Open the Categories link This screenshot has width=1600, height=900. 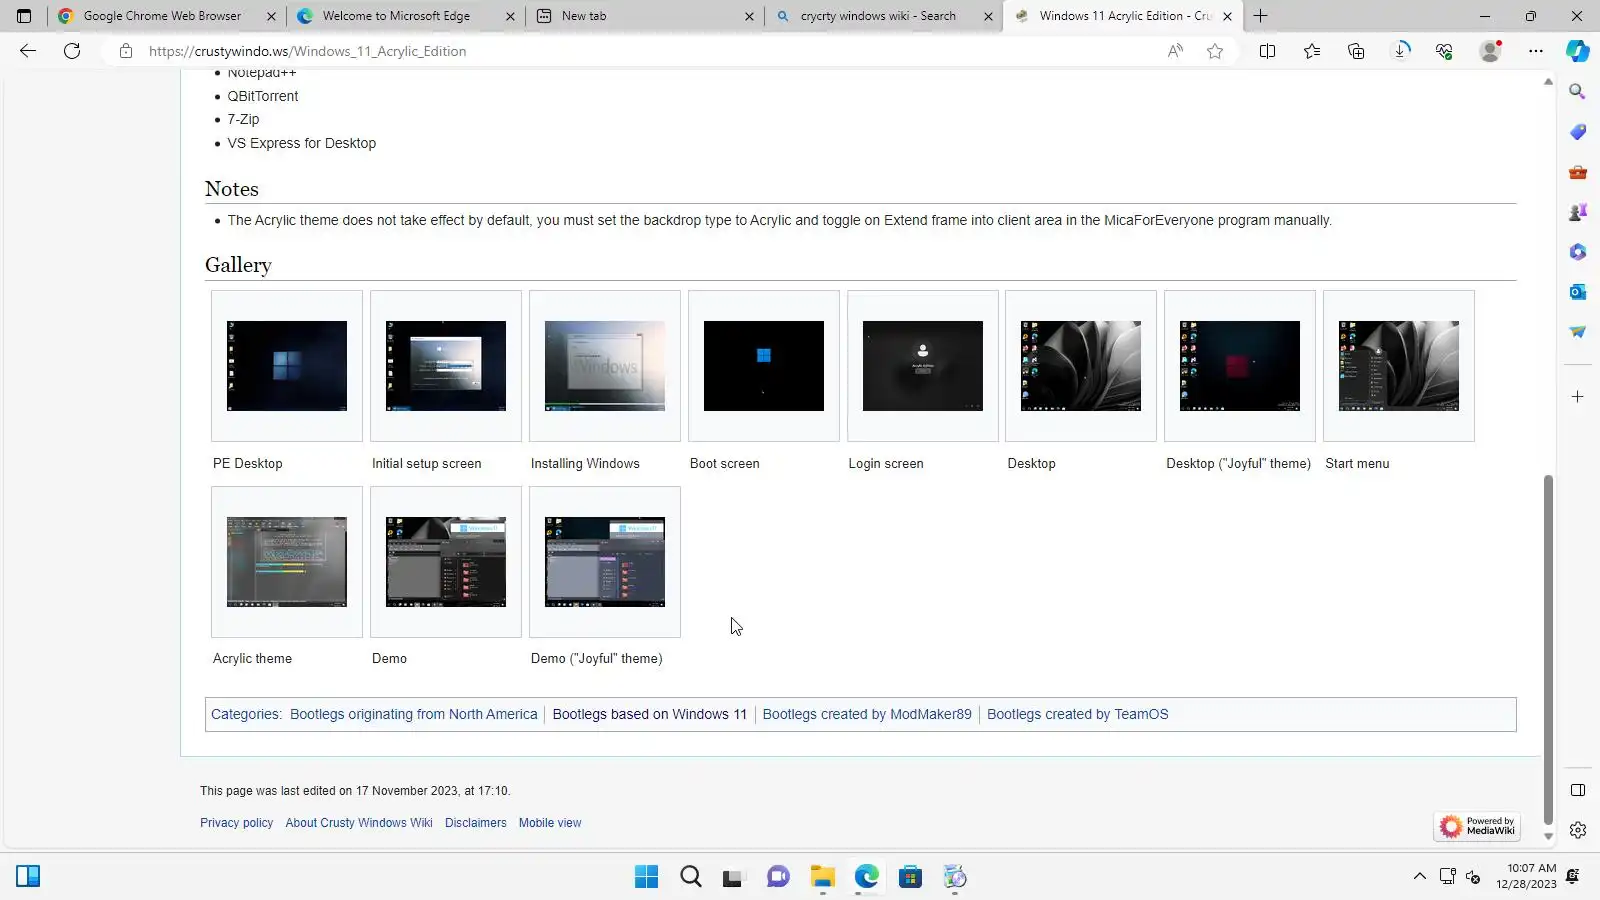point(245,714)
